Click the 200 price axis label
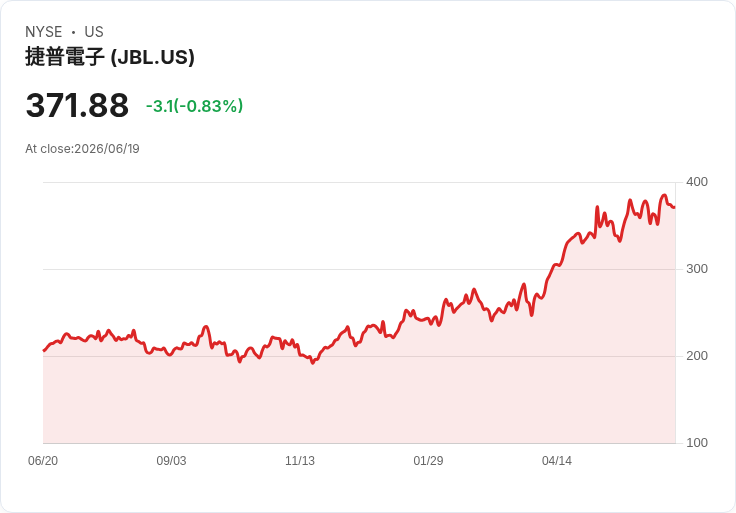This screenshot has width=736, height=513. pyautogui.click(x=697, y=356)
